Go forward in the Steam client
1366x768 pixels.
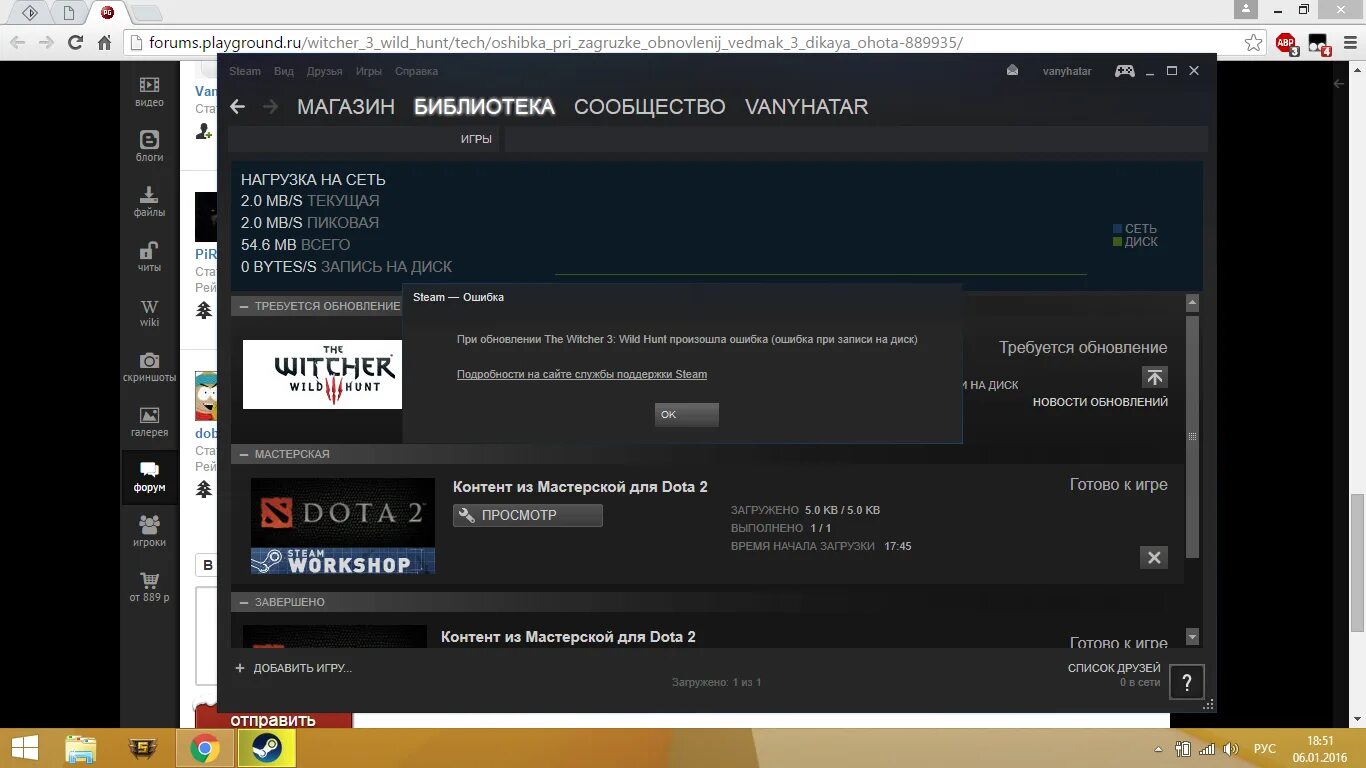click(x=270, y=107)
